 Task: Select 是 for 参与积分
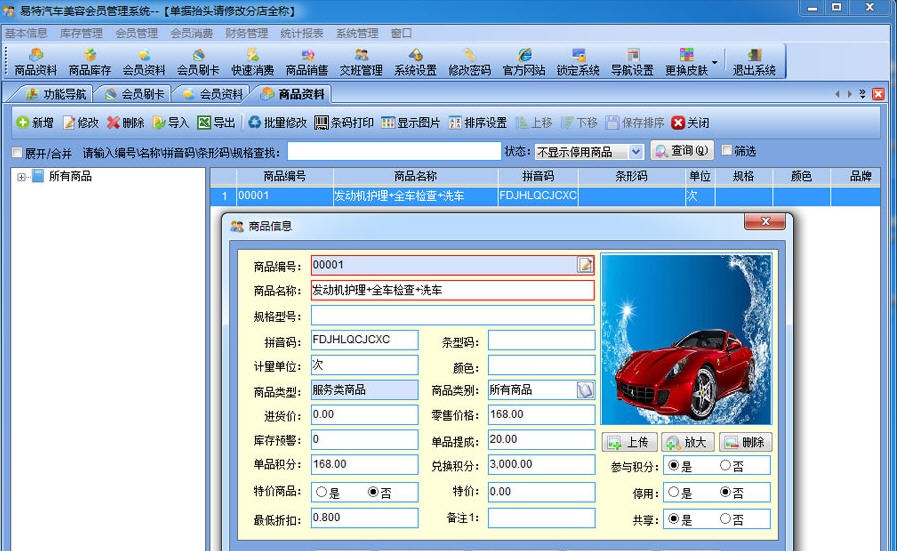tap(674, 466)
